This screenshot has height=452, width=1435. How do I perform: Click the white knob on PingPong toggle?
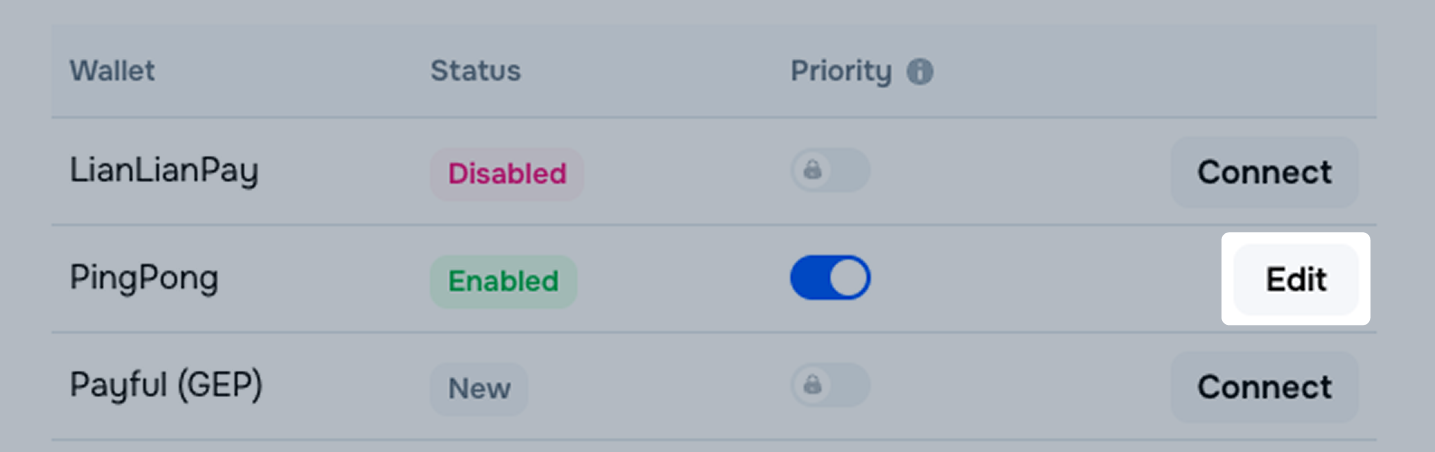click(849, 278)
